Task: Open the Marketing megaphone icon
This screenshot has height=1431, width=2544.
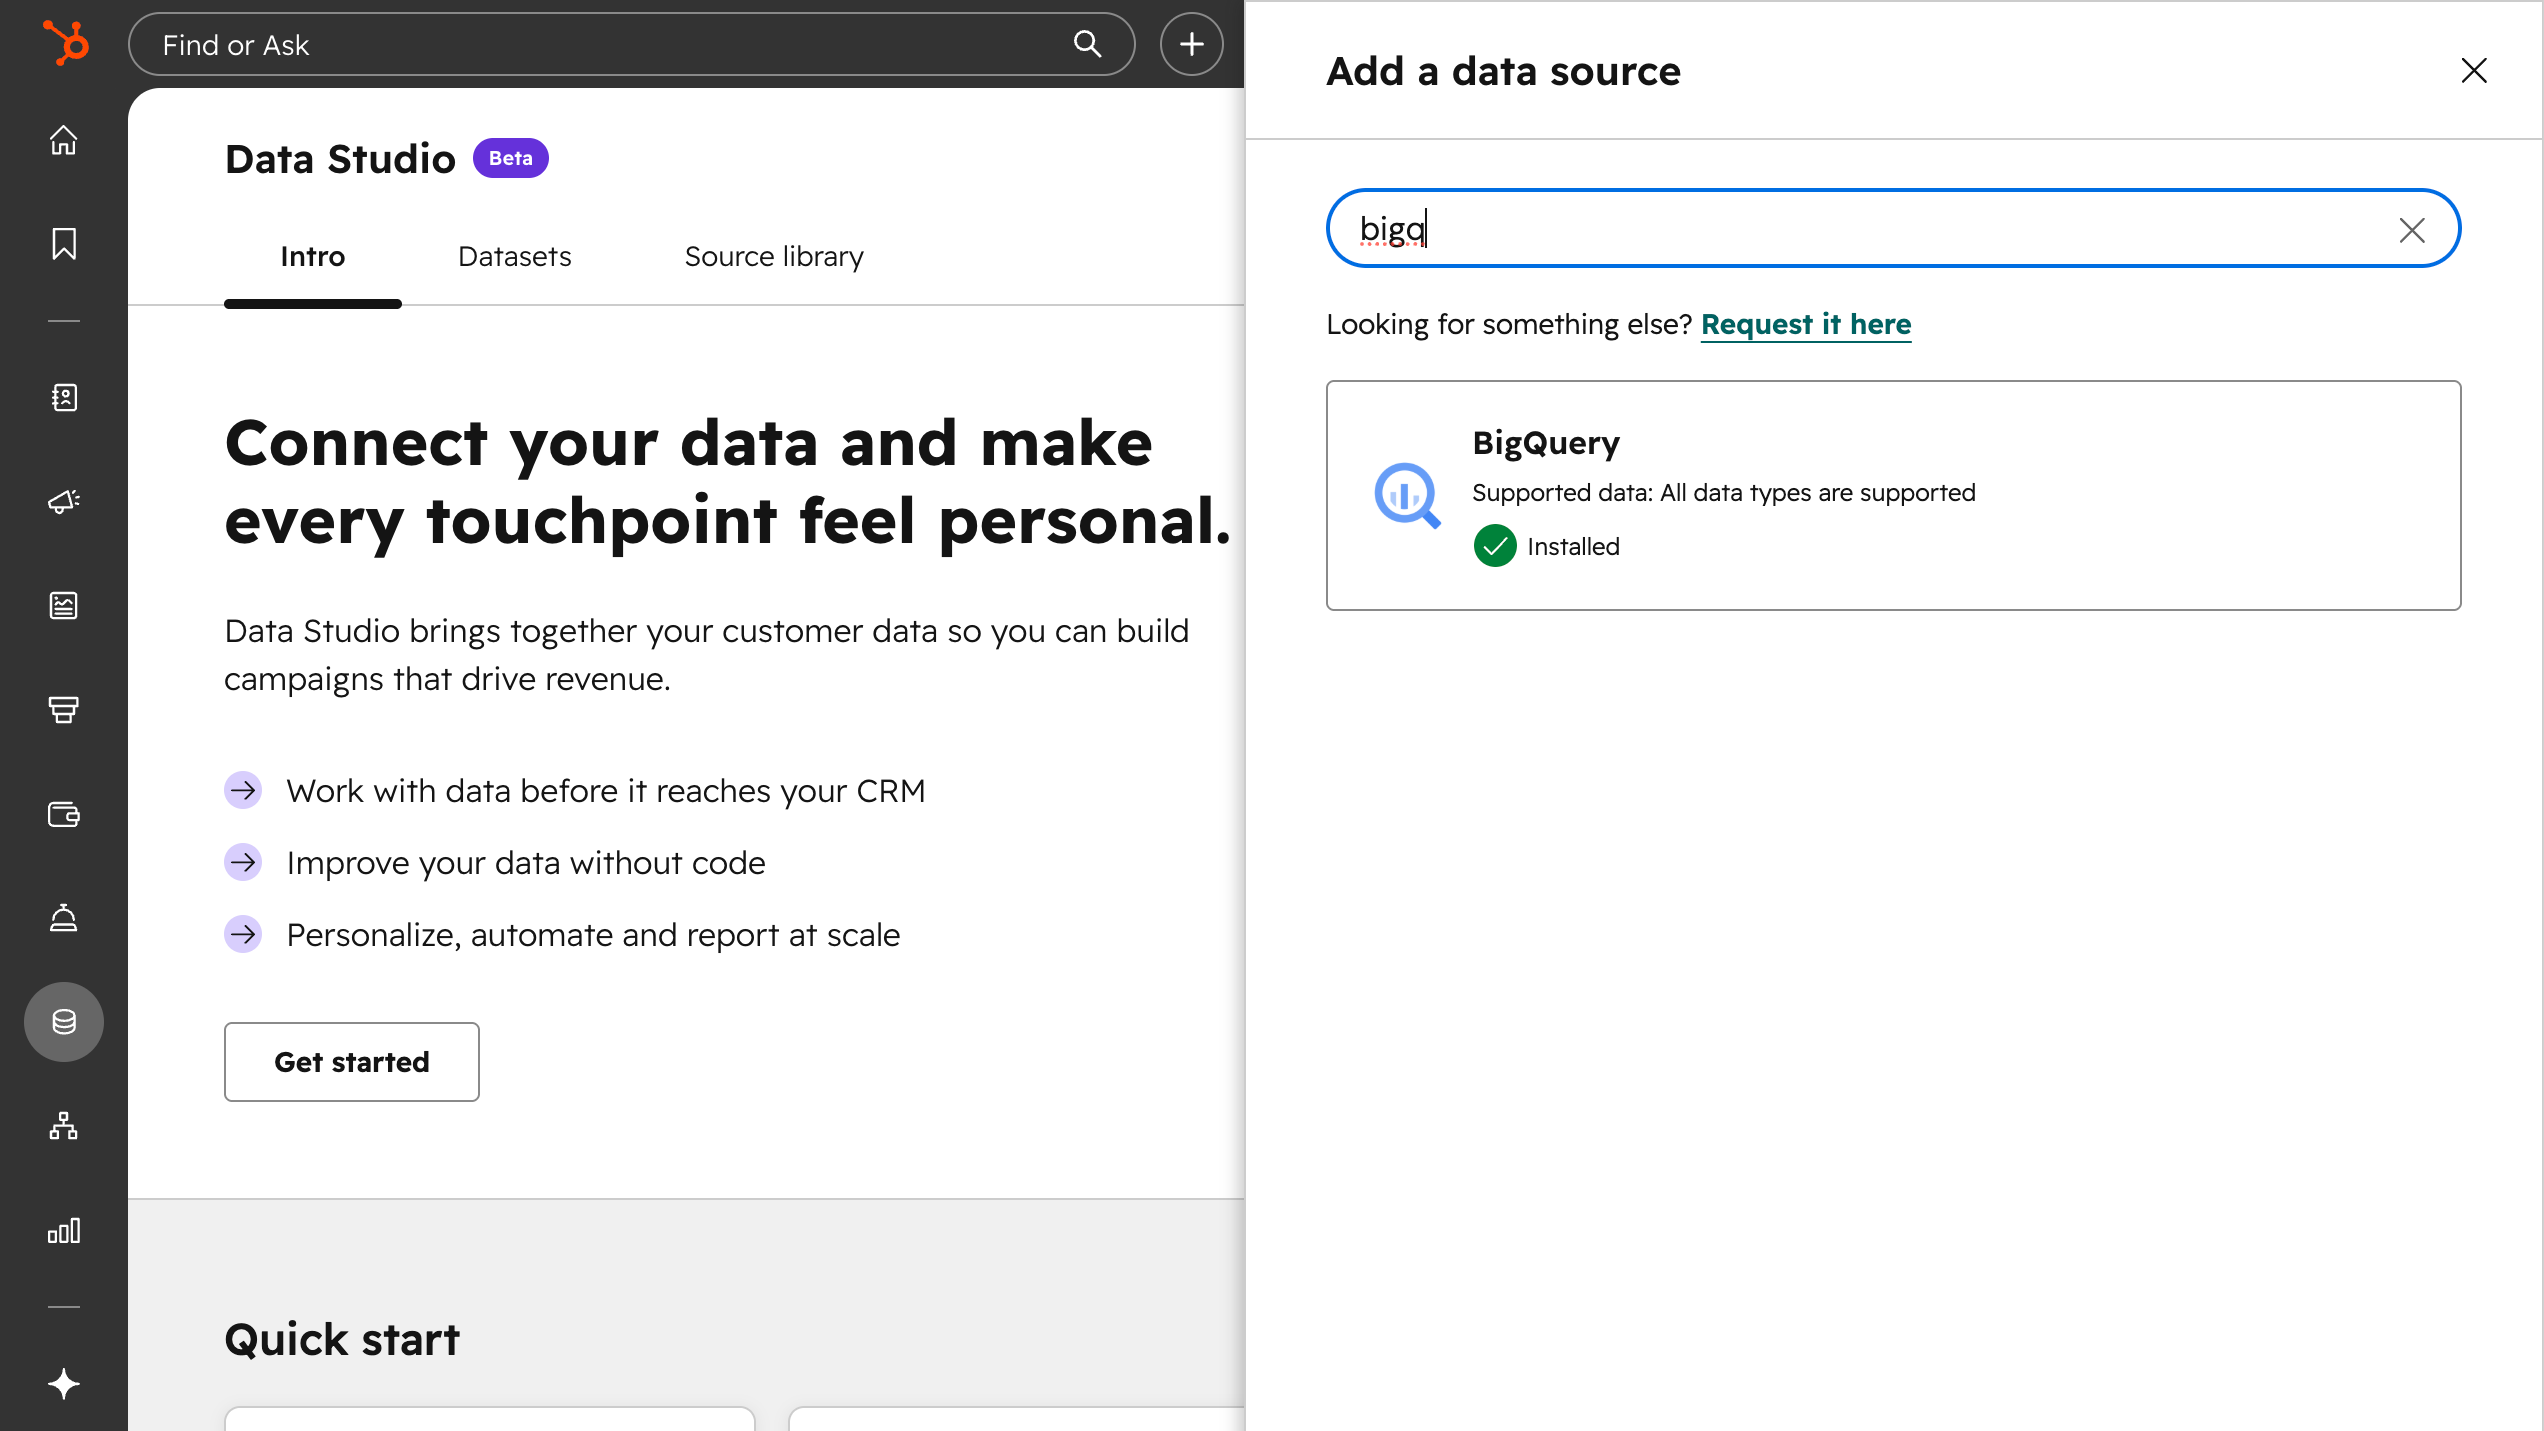Action: coord(64,502)
